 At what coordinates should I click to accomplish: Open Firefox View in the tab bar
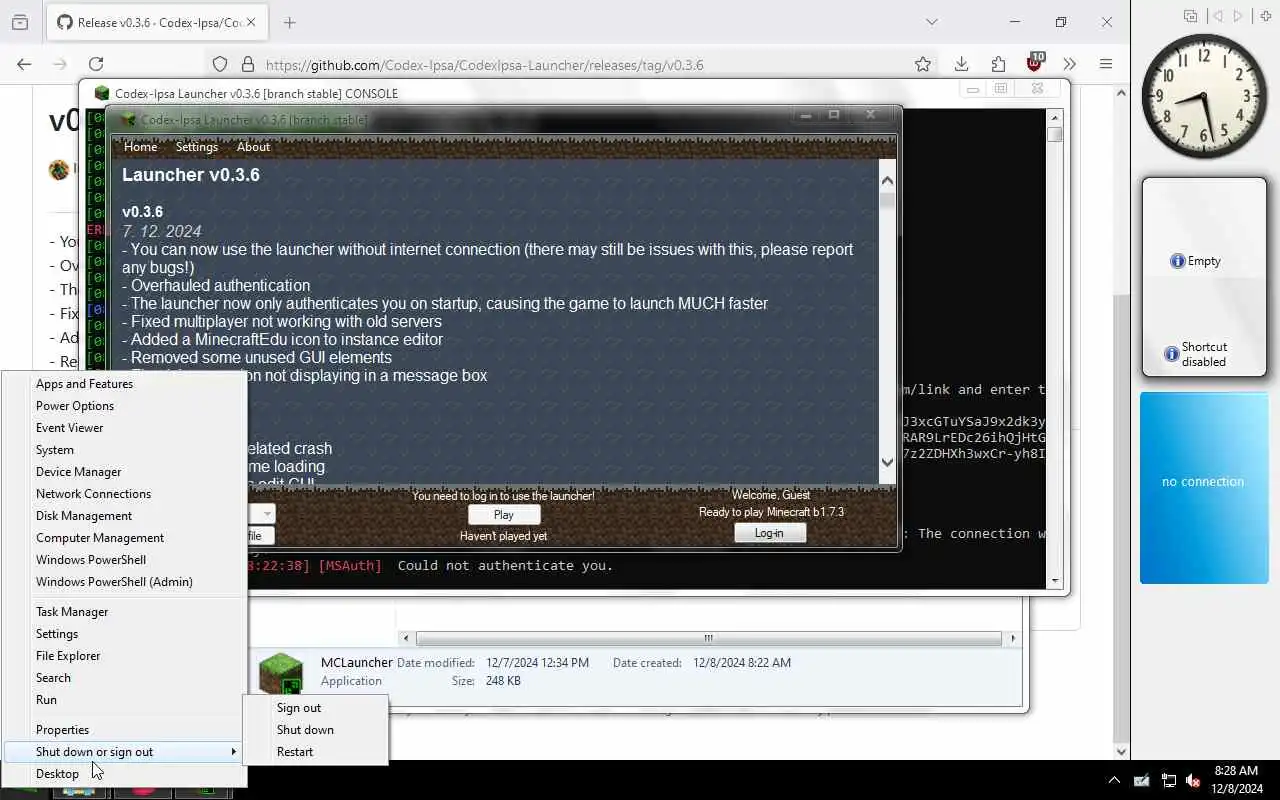click(x=19, y=22)
